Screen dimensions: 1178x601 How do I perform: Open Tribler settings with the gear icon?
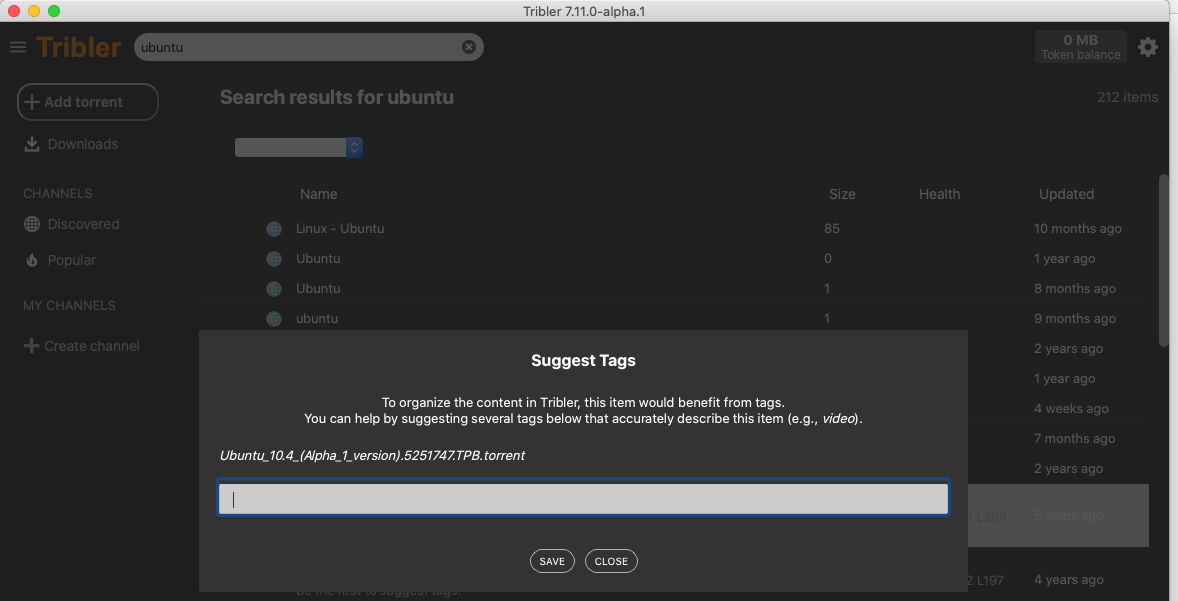(x=1147, y=46)
